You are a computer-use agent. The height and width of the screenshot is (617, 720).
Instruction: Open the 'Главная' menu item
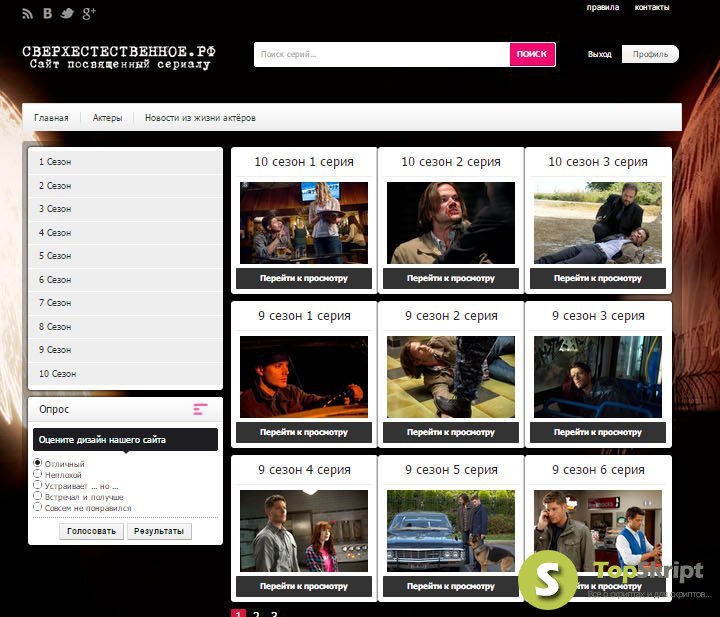[51, 118]
